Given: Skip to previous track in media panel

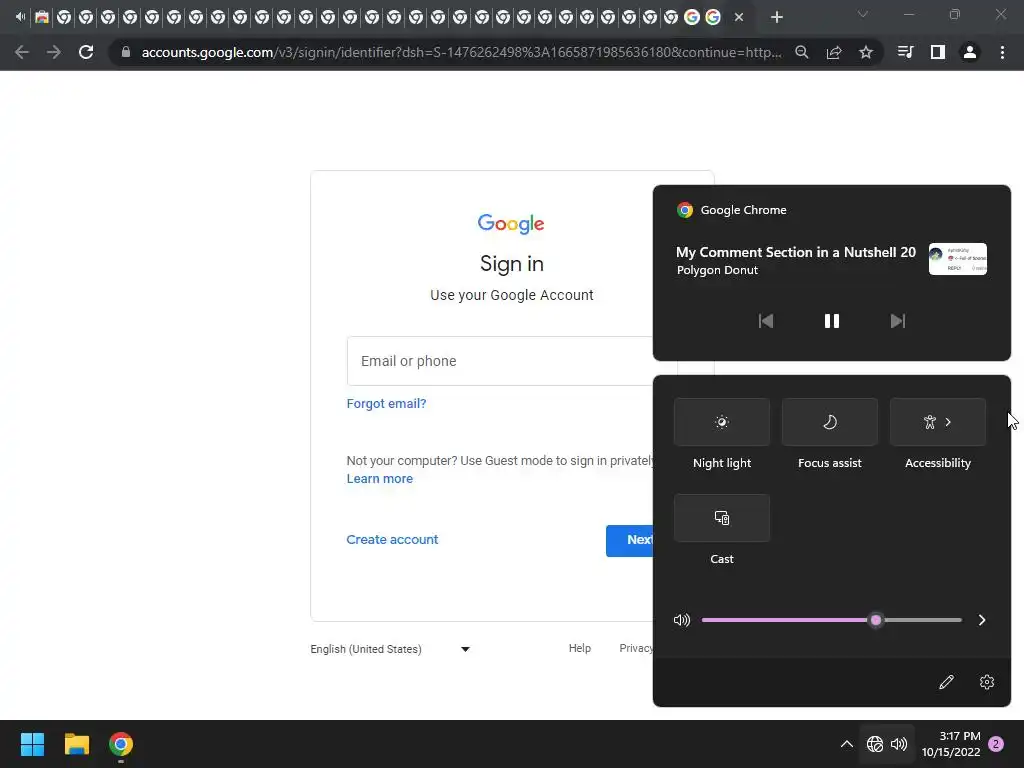Looking at the screenshot, I should 765,321.
